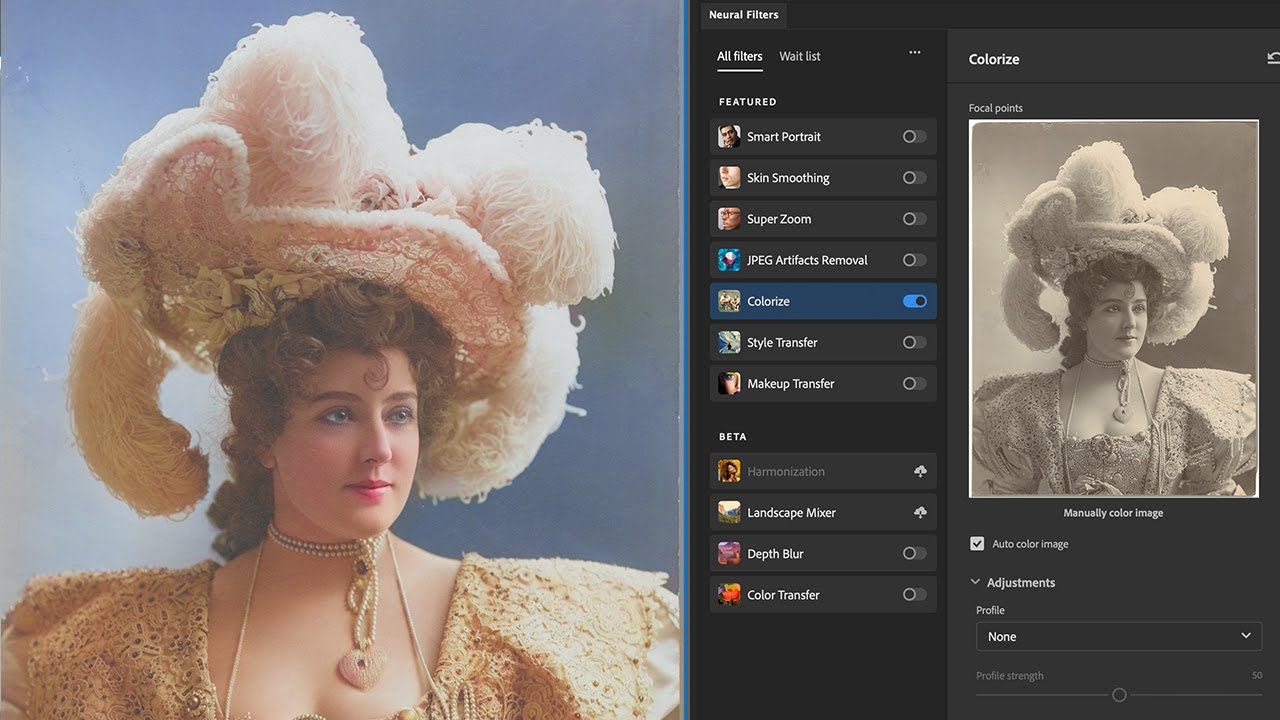Enable the Smart Portrait toggle
The image size is (1280, 720).
coord(914,136)
